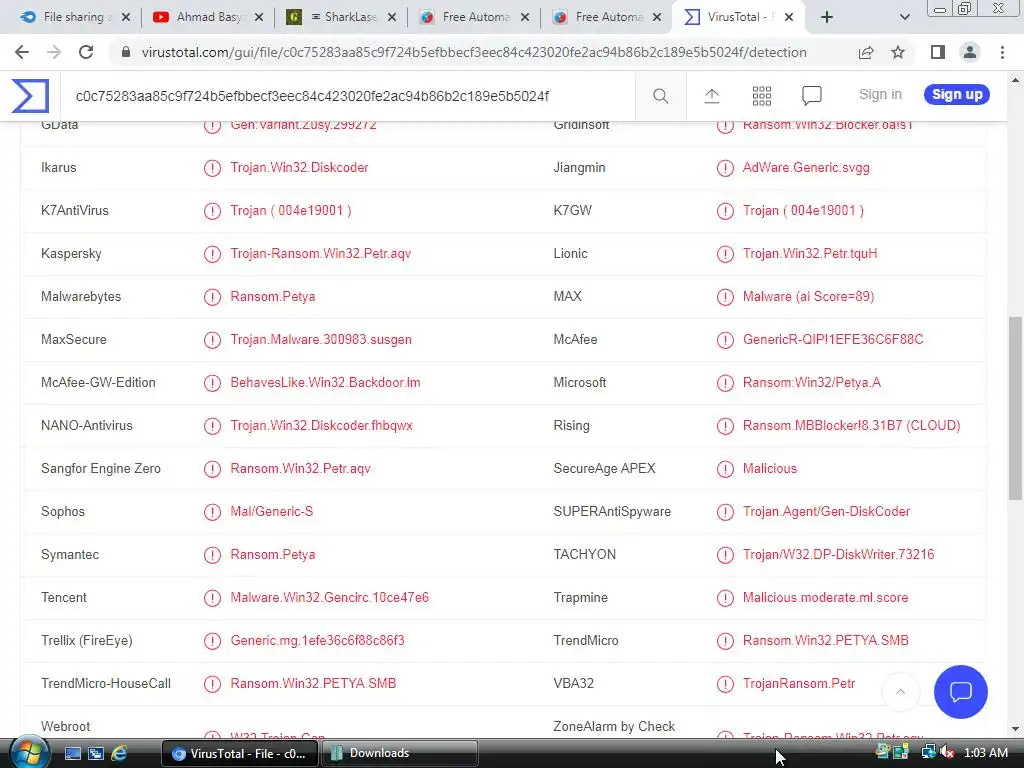Click the volume muted tray icon
The image size is (1024, 768).
click(x=947, y=752)
